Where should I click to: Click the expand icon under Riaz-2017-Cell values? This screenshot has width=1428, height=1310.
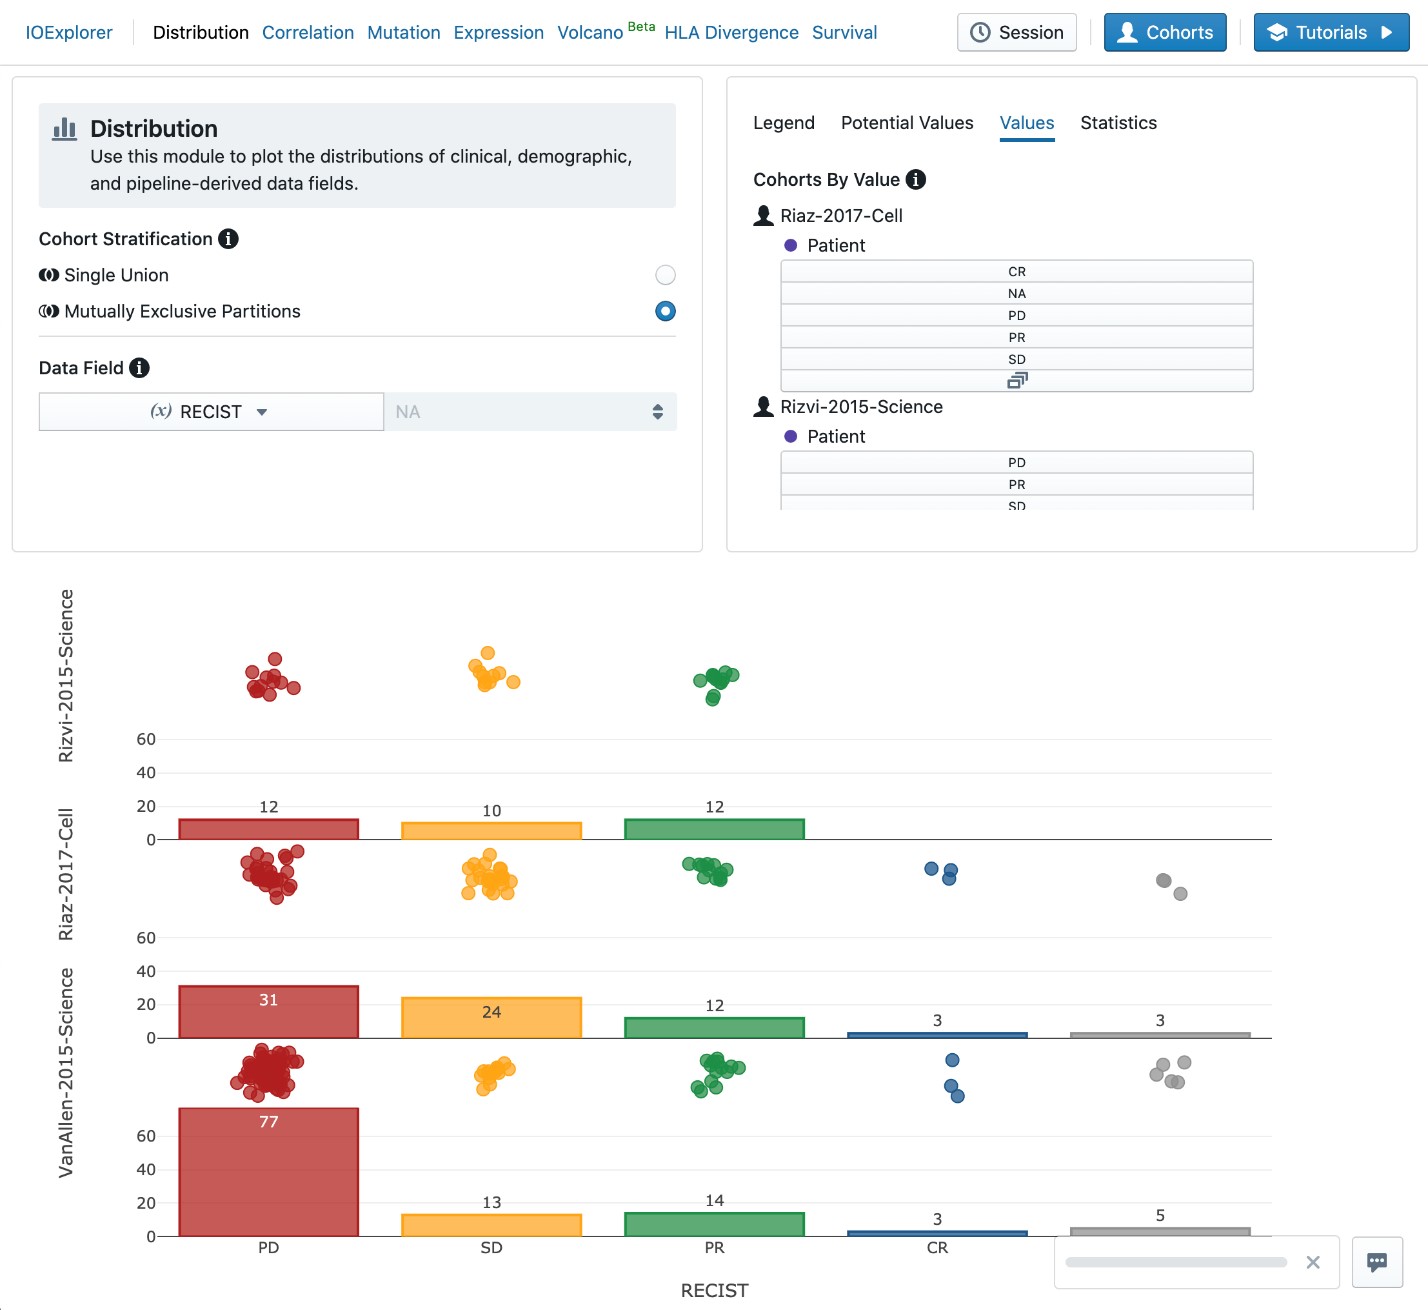point(1016,381)
